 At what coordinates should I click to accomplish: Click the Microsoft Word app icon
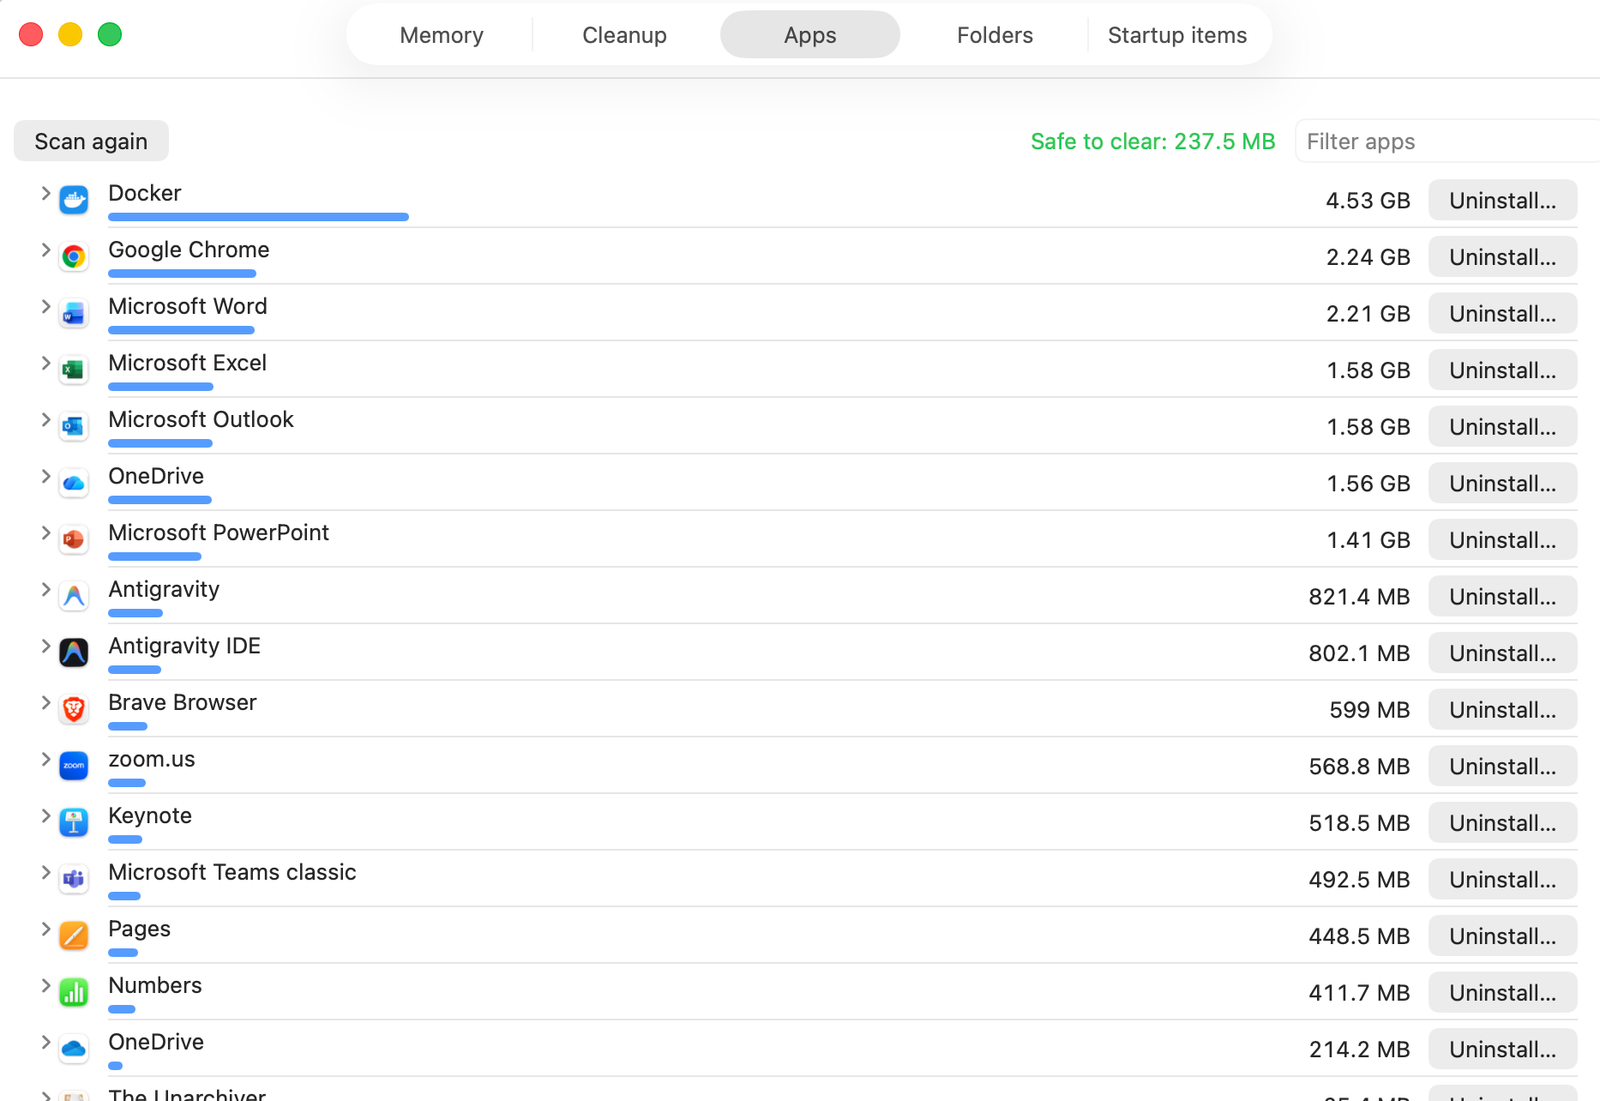click(74, 314)
